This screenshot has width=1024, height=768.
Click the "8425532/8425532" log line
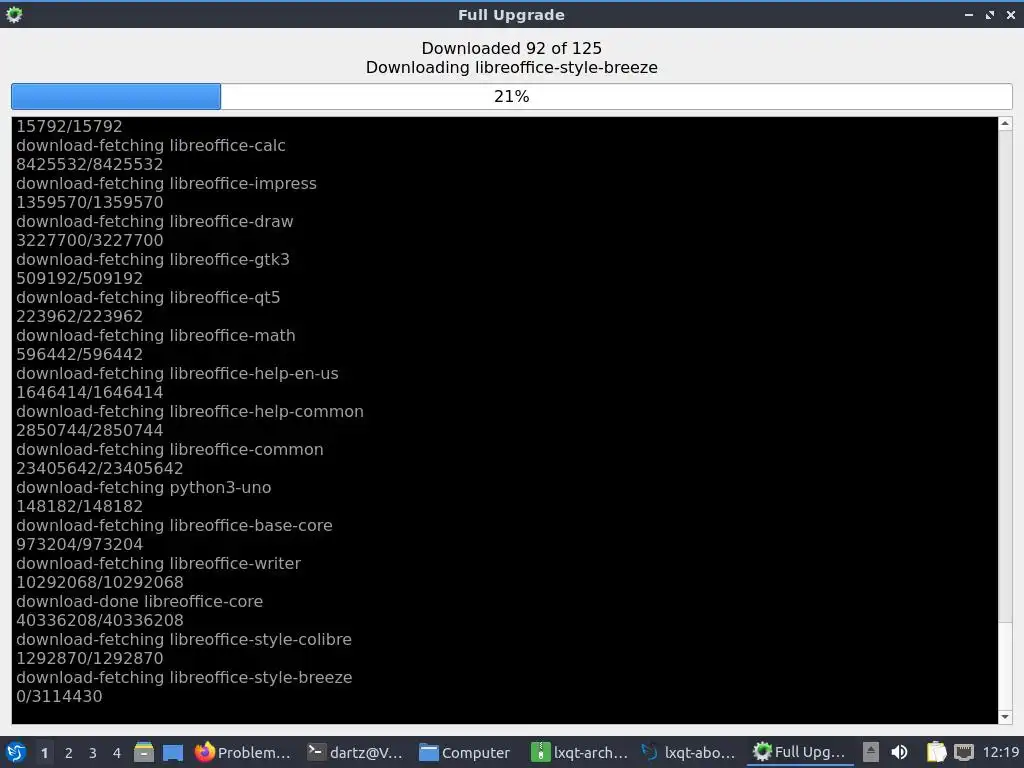[x=89, y=165]
